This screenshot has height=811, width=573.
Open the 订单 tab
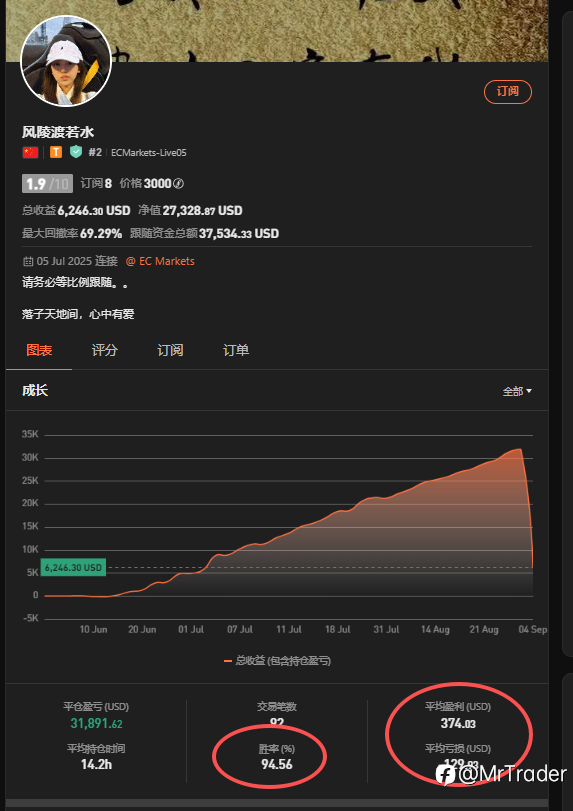pyautogui.click(x=236, y=351)
